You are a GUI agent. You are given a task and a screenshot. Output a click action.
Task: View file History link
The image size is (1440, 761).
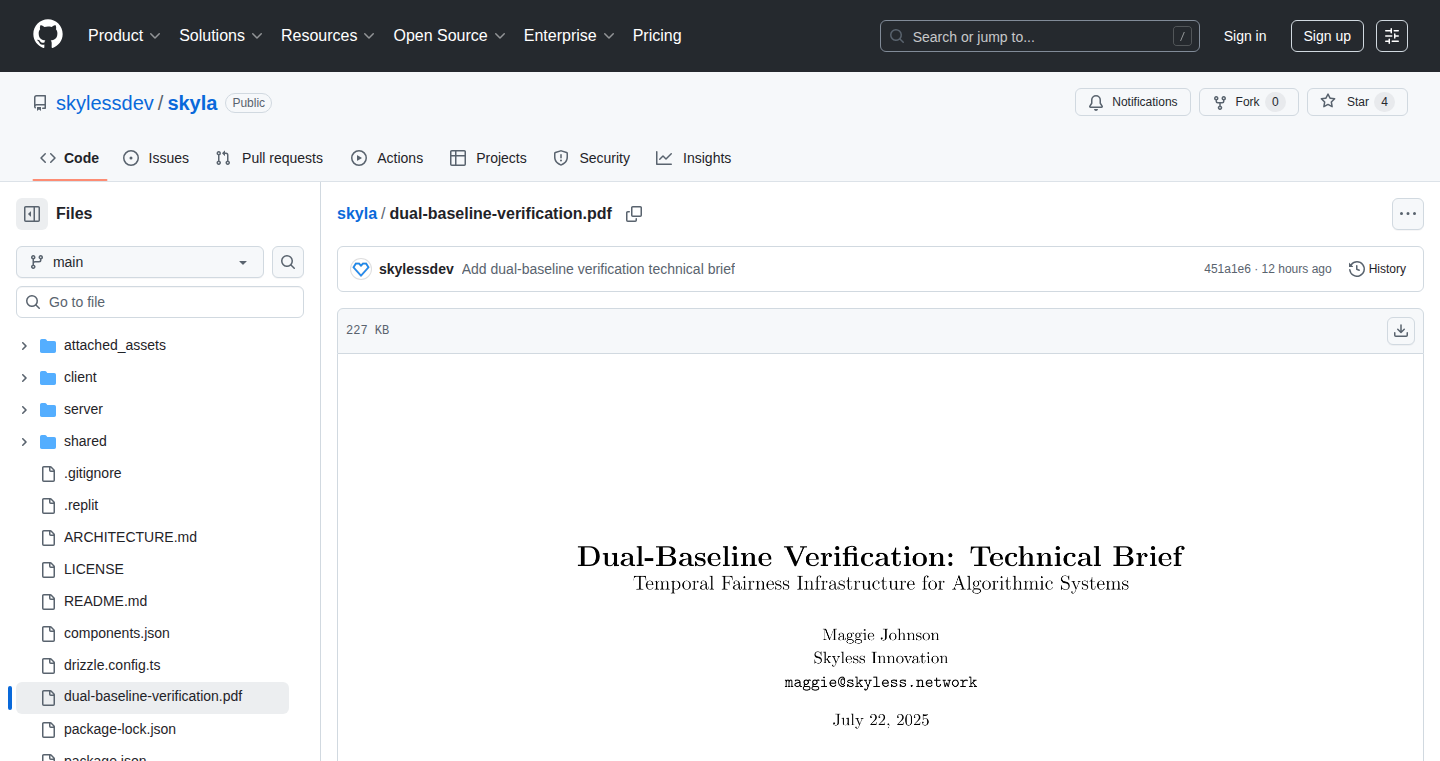point(1377,269)
